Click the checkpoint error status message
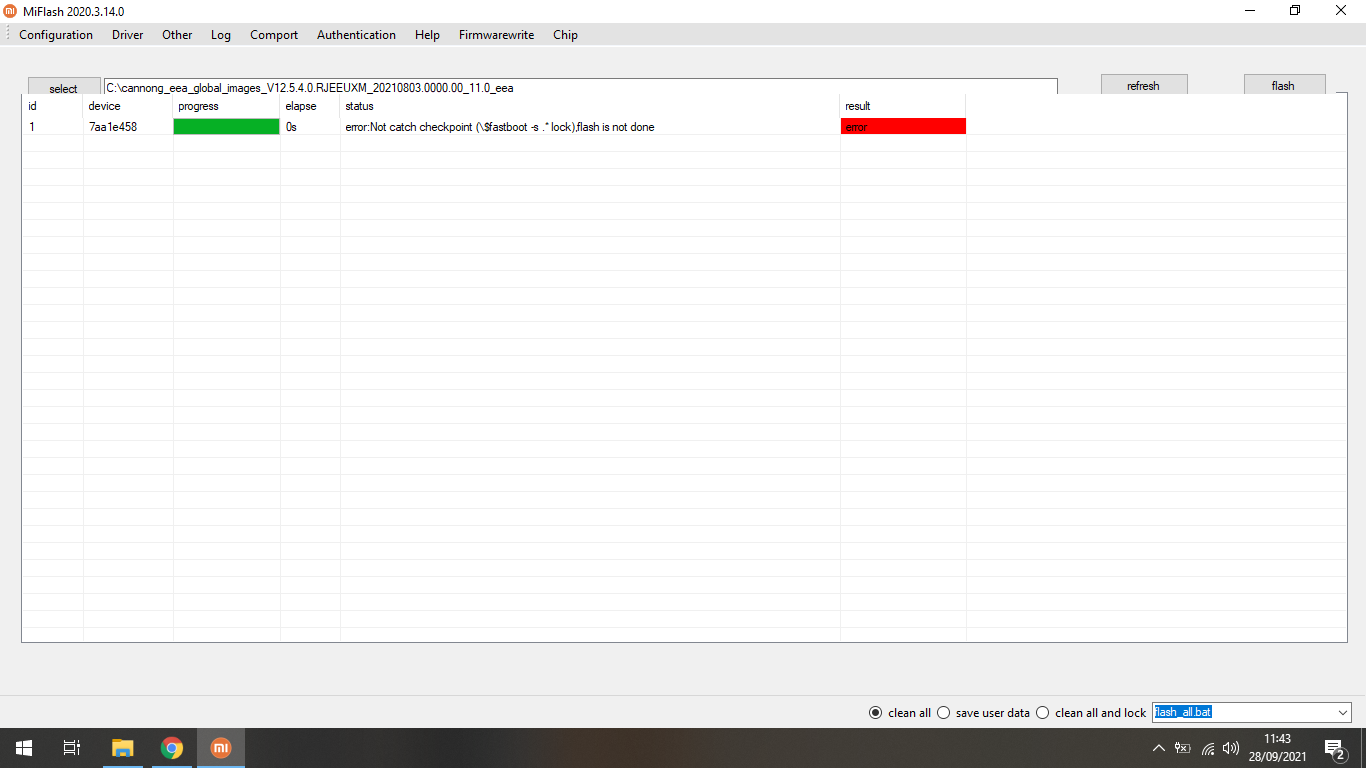The height and width of the screenshot is (768, 1366). pyautogui.click(x=500, y=127)
